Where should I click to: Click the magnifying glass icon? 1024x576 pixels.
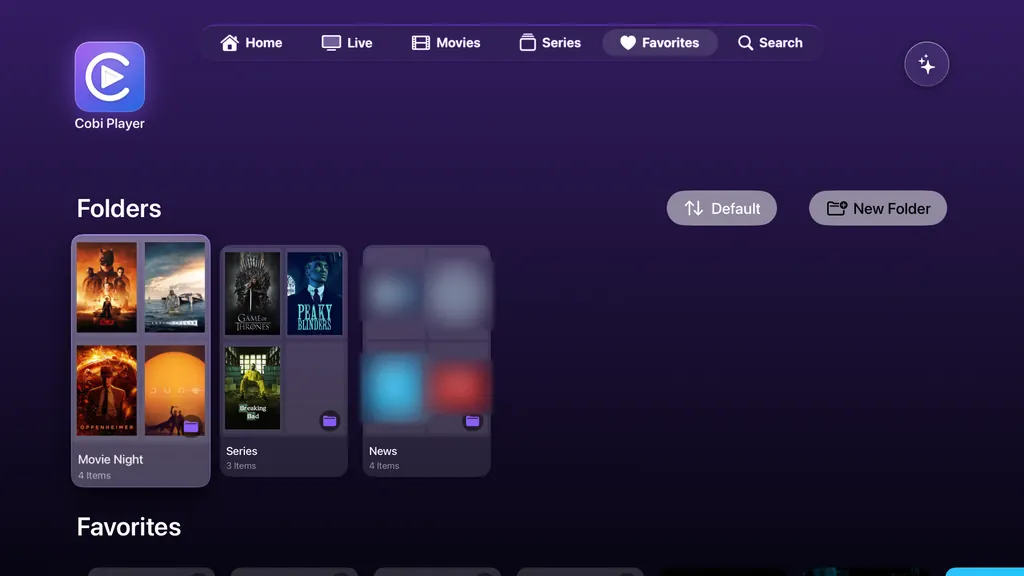pos(745,43)
